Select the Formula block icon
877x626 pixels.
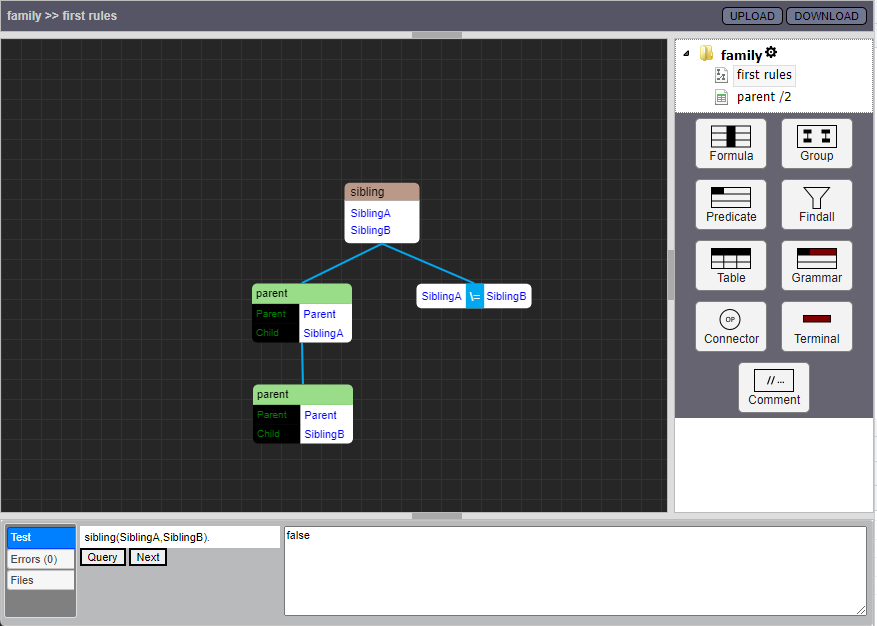point(730,143)
